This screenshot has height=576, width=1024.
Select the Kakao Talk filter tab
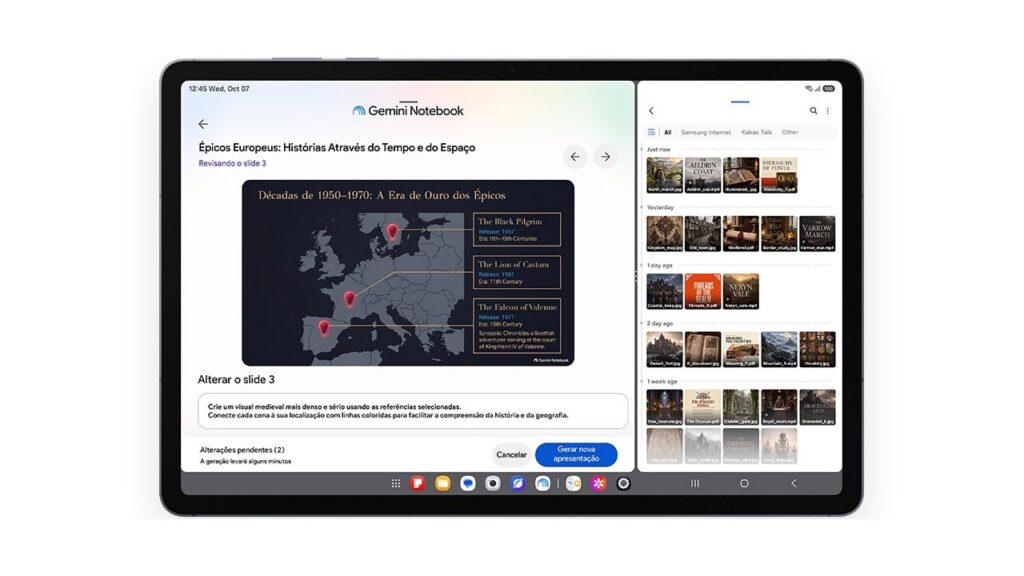point(756,132)
